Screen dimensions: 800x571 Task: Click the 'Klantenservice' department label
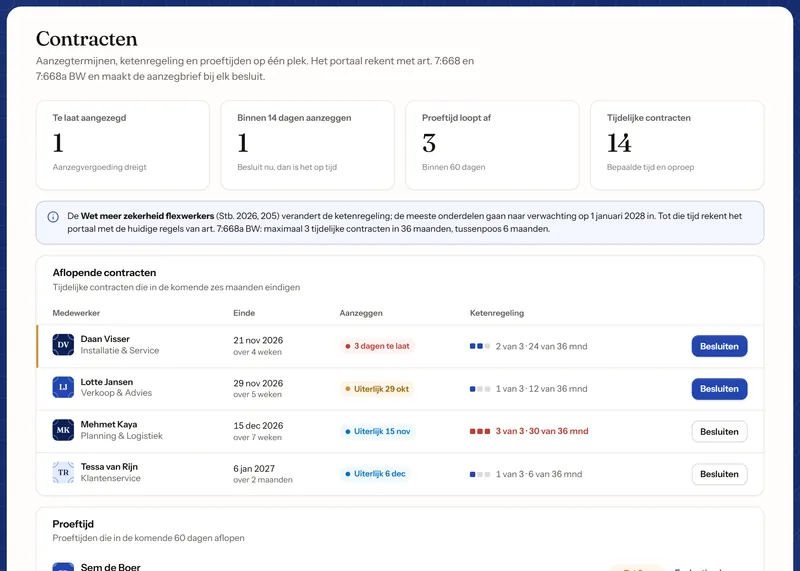[111, 478]
